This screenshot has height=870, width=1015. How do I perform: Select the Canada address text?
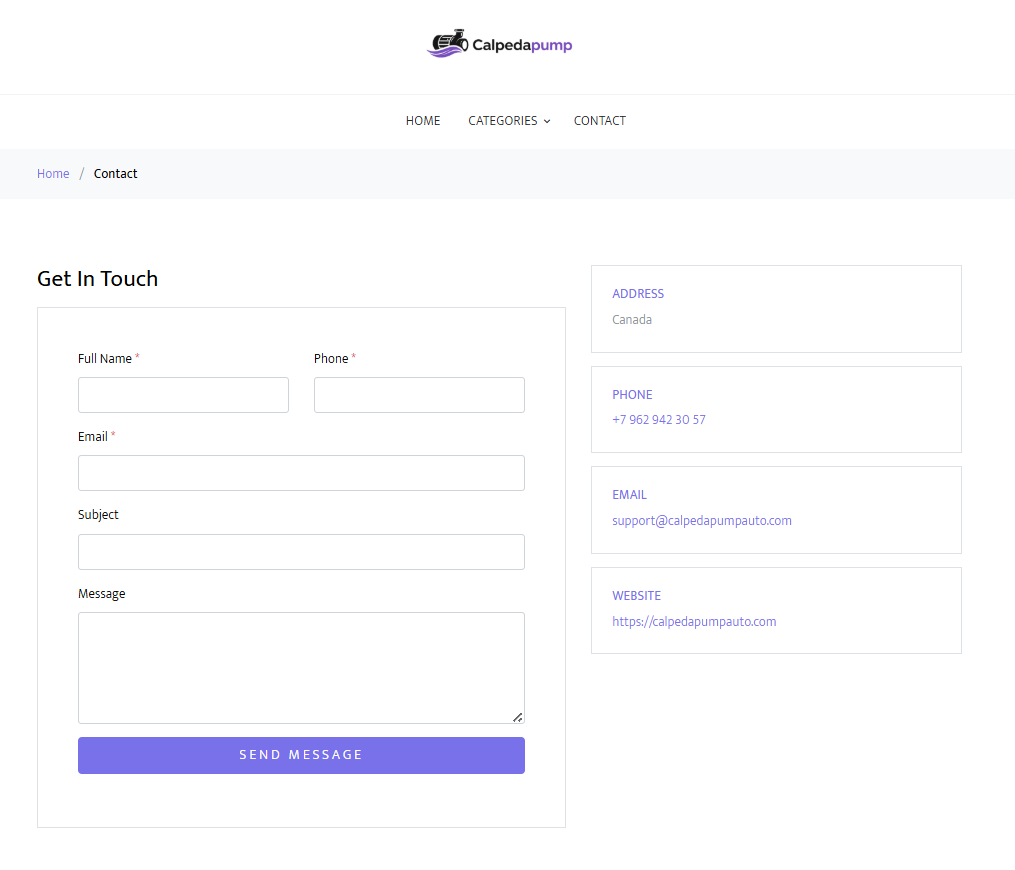coord(632,320)
